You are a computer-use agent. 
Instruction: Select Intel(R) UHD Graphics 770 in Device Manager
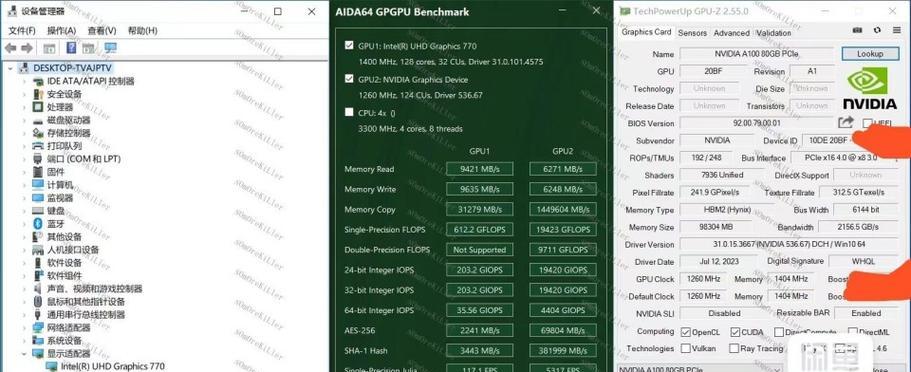[x=113, y=366]
